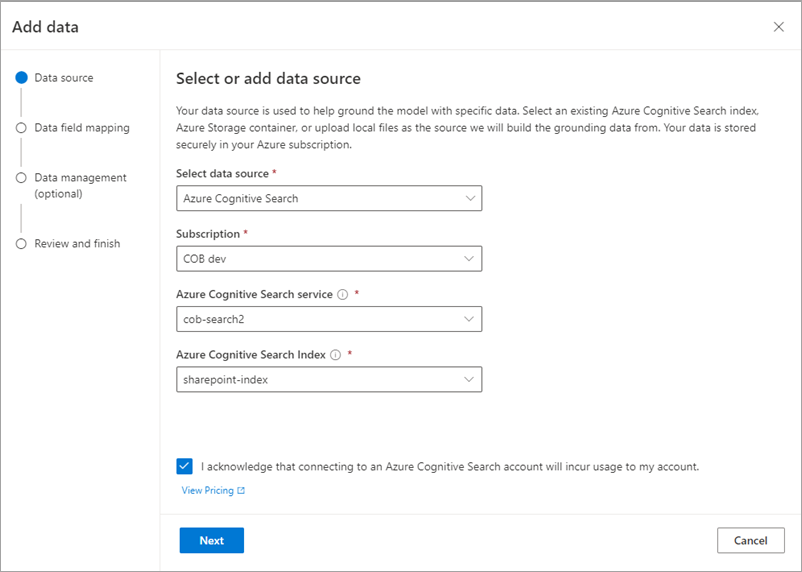
Task: Uncheck the usage acknowledgment checkbox
Action: 184,466
